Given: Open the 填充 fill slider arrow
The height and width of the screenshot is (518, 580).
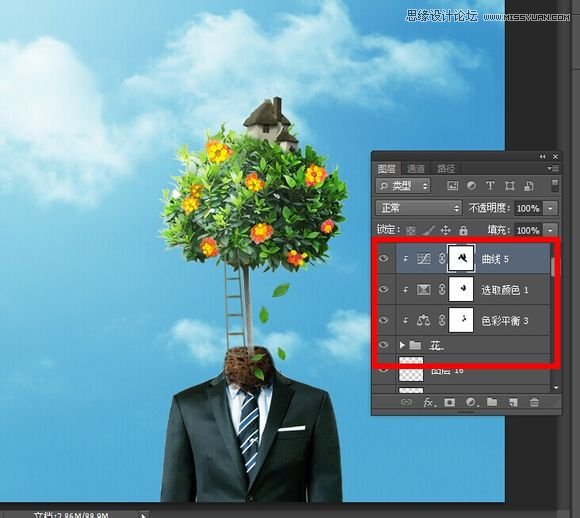Looking at the screenshot, I should pos(550,231).
